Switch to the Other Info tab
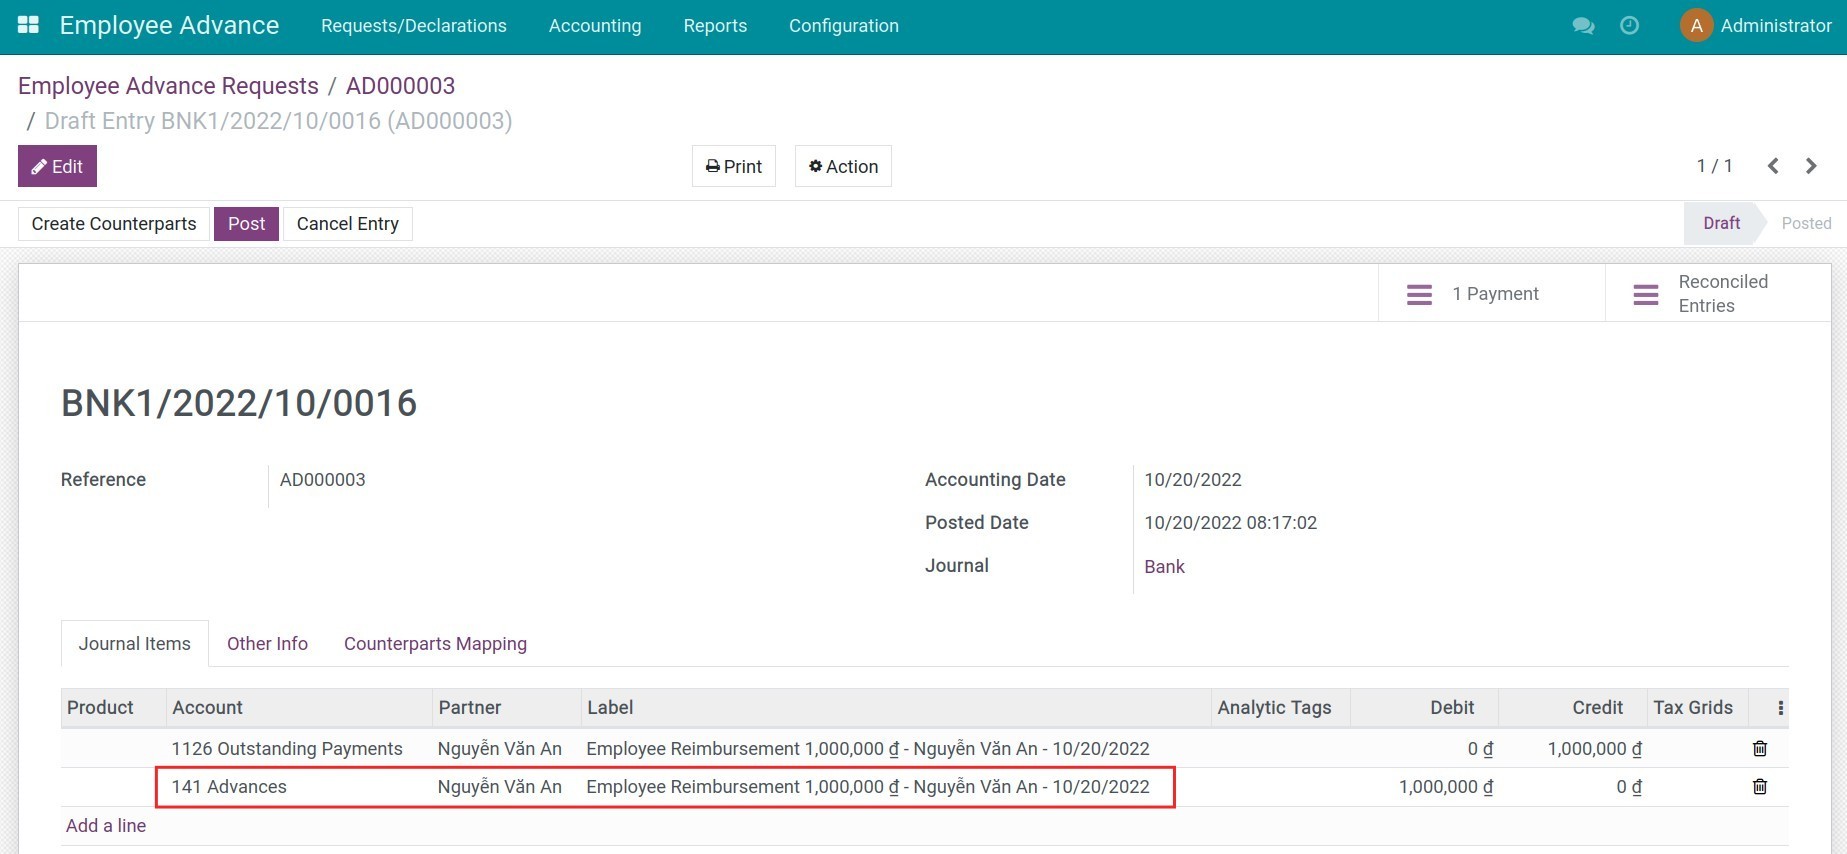Image resolution: width=1847 pixels, height=854 pixels. tap(267, 644)
